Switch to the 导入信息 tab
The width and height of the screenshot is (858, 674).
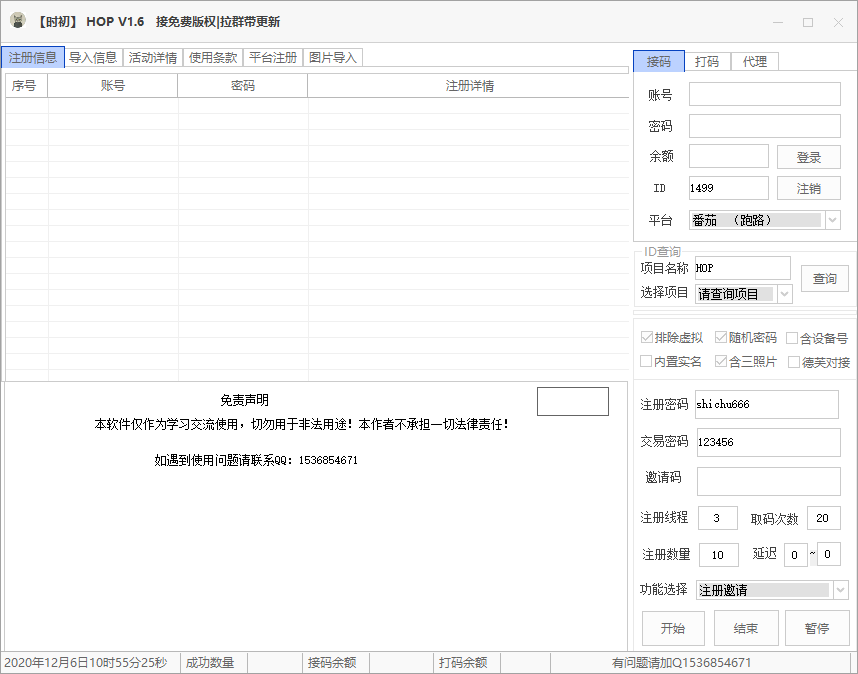(x=93, y=58)
